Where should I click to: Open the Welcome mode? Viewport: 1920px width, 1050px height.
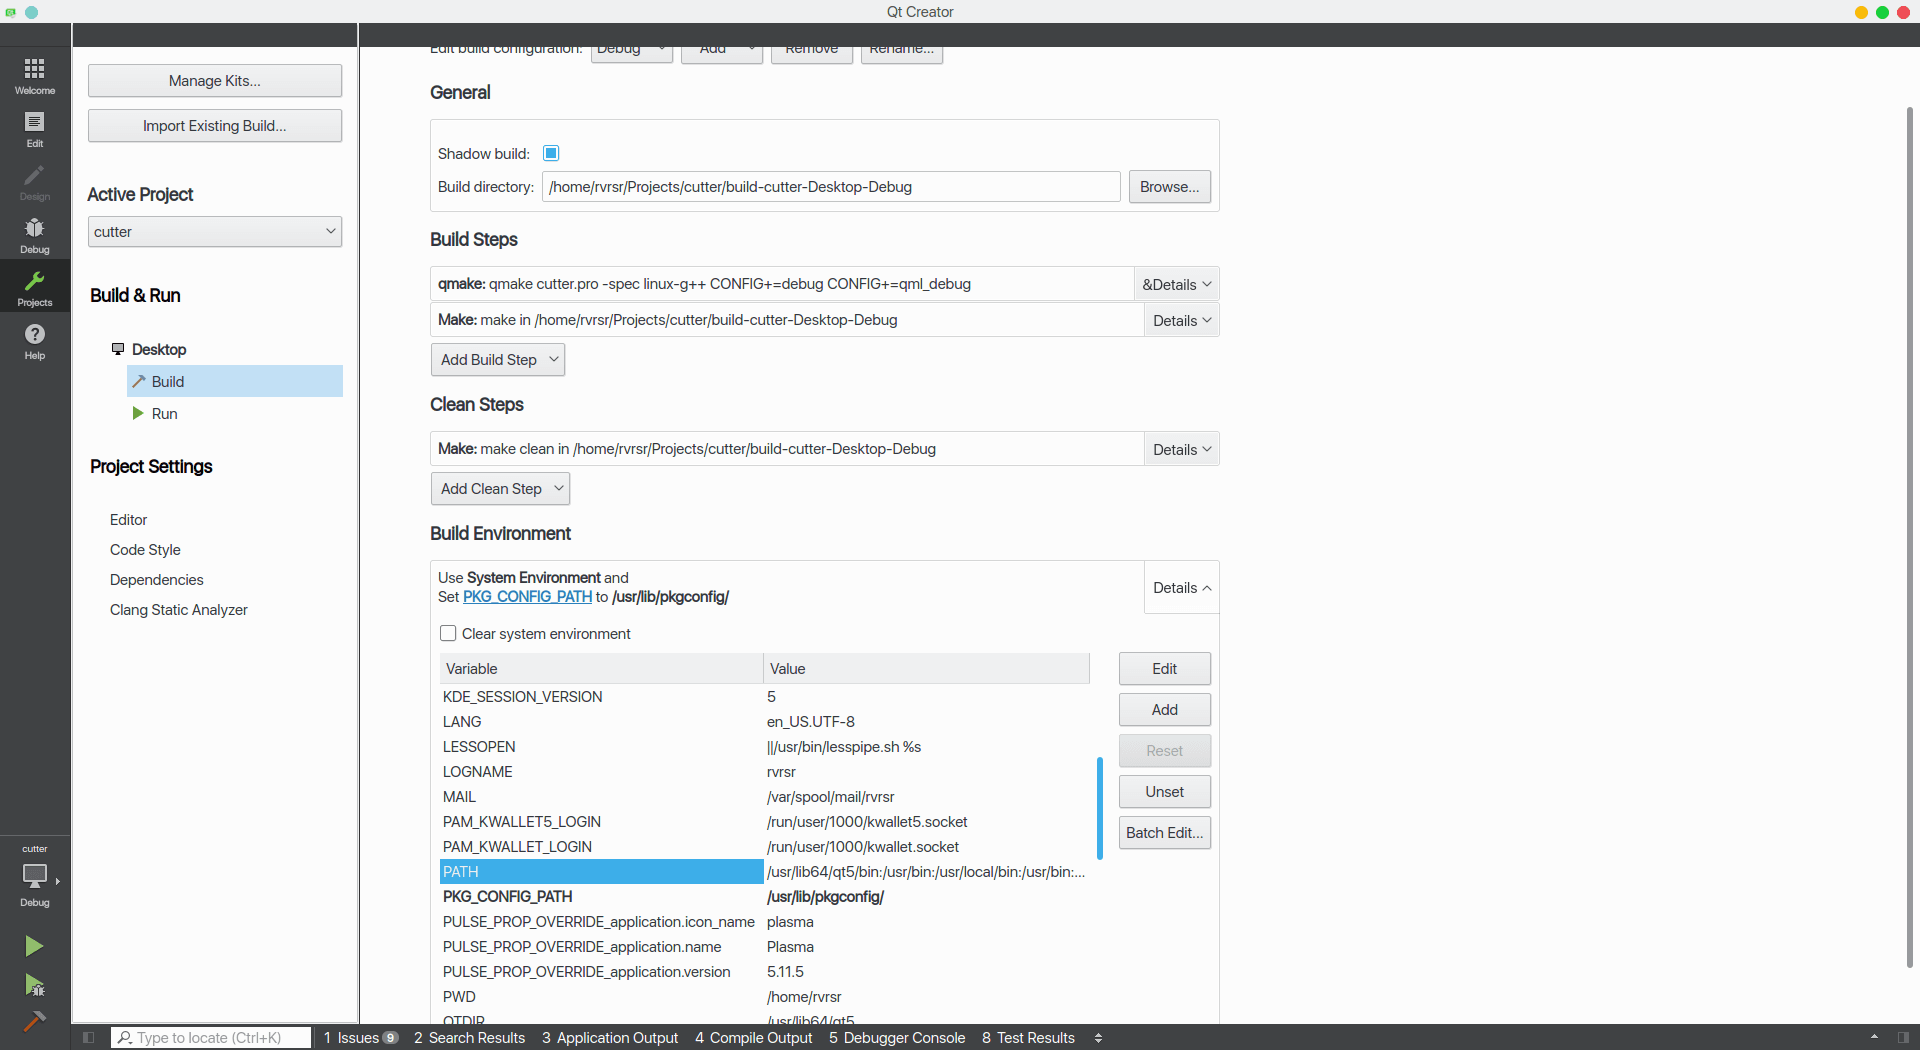click(35, 76)
